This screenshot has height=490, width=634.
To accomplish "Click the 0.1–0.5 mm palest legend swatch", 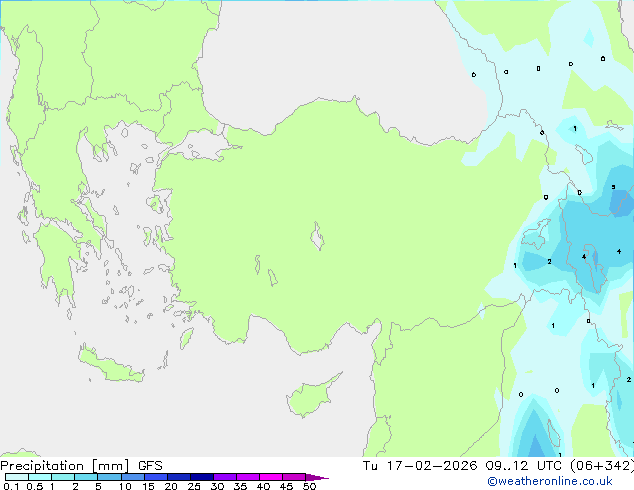I will pos(17,477).
